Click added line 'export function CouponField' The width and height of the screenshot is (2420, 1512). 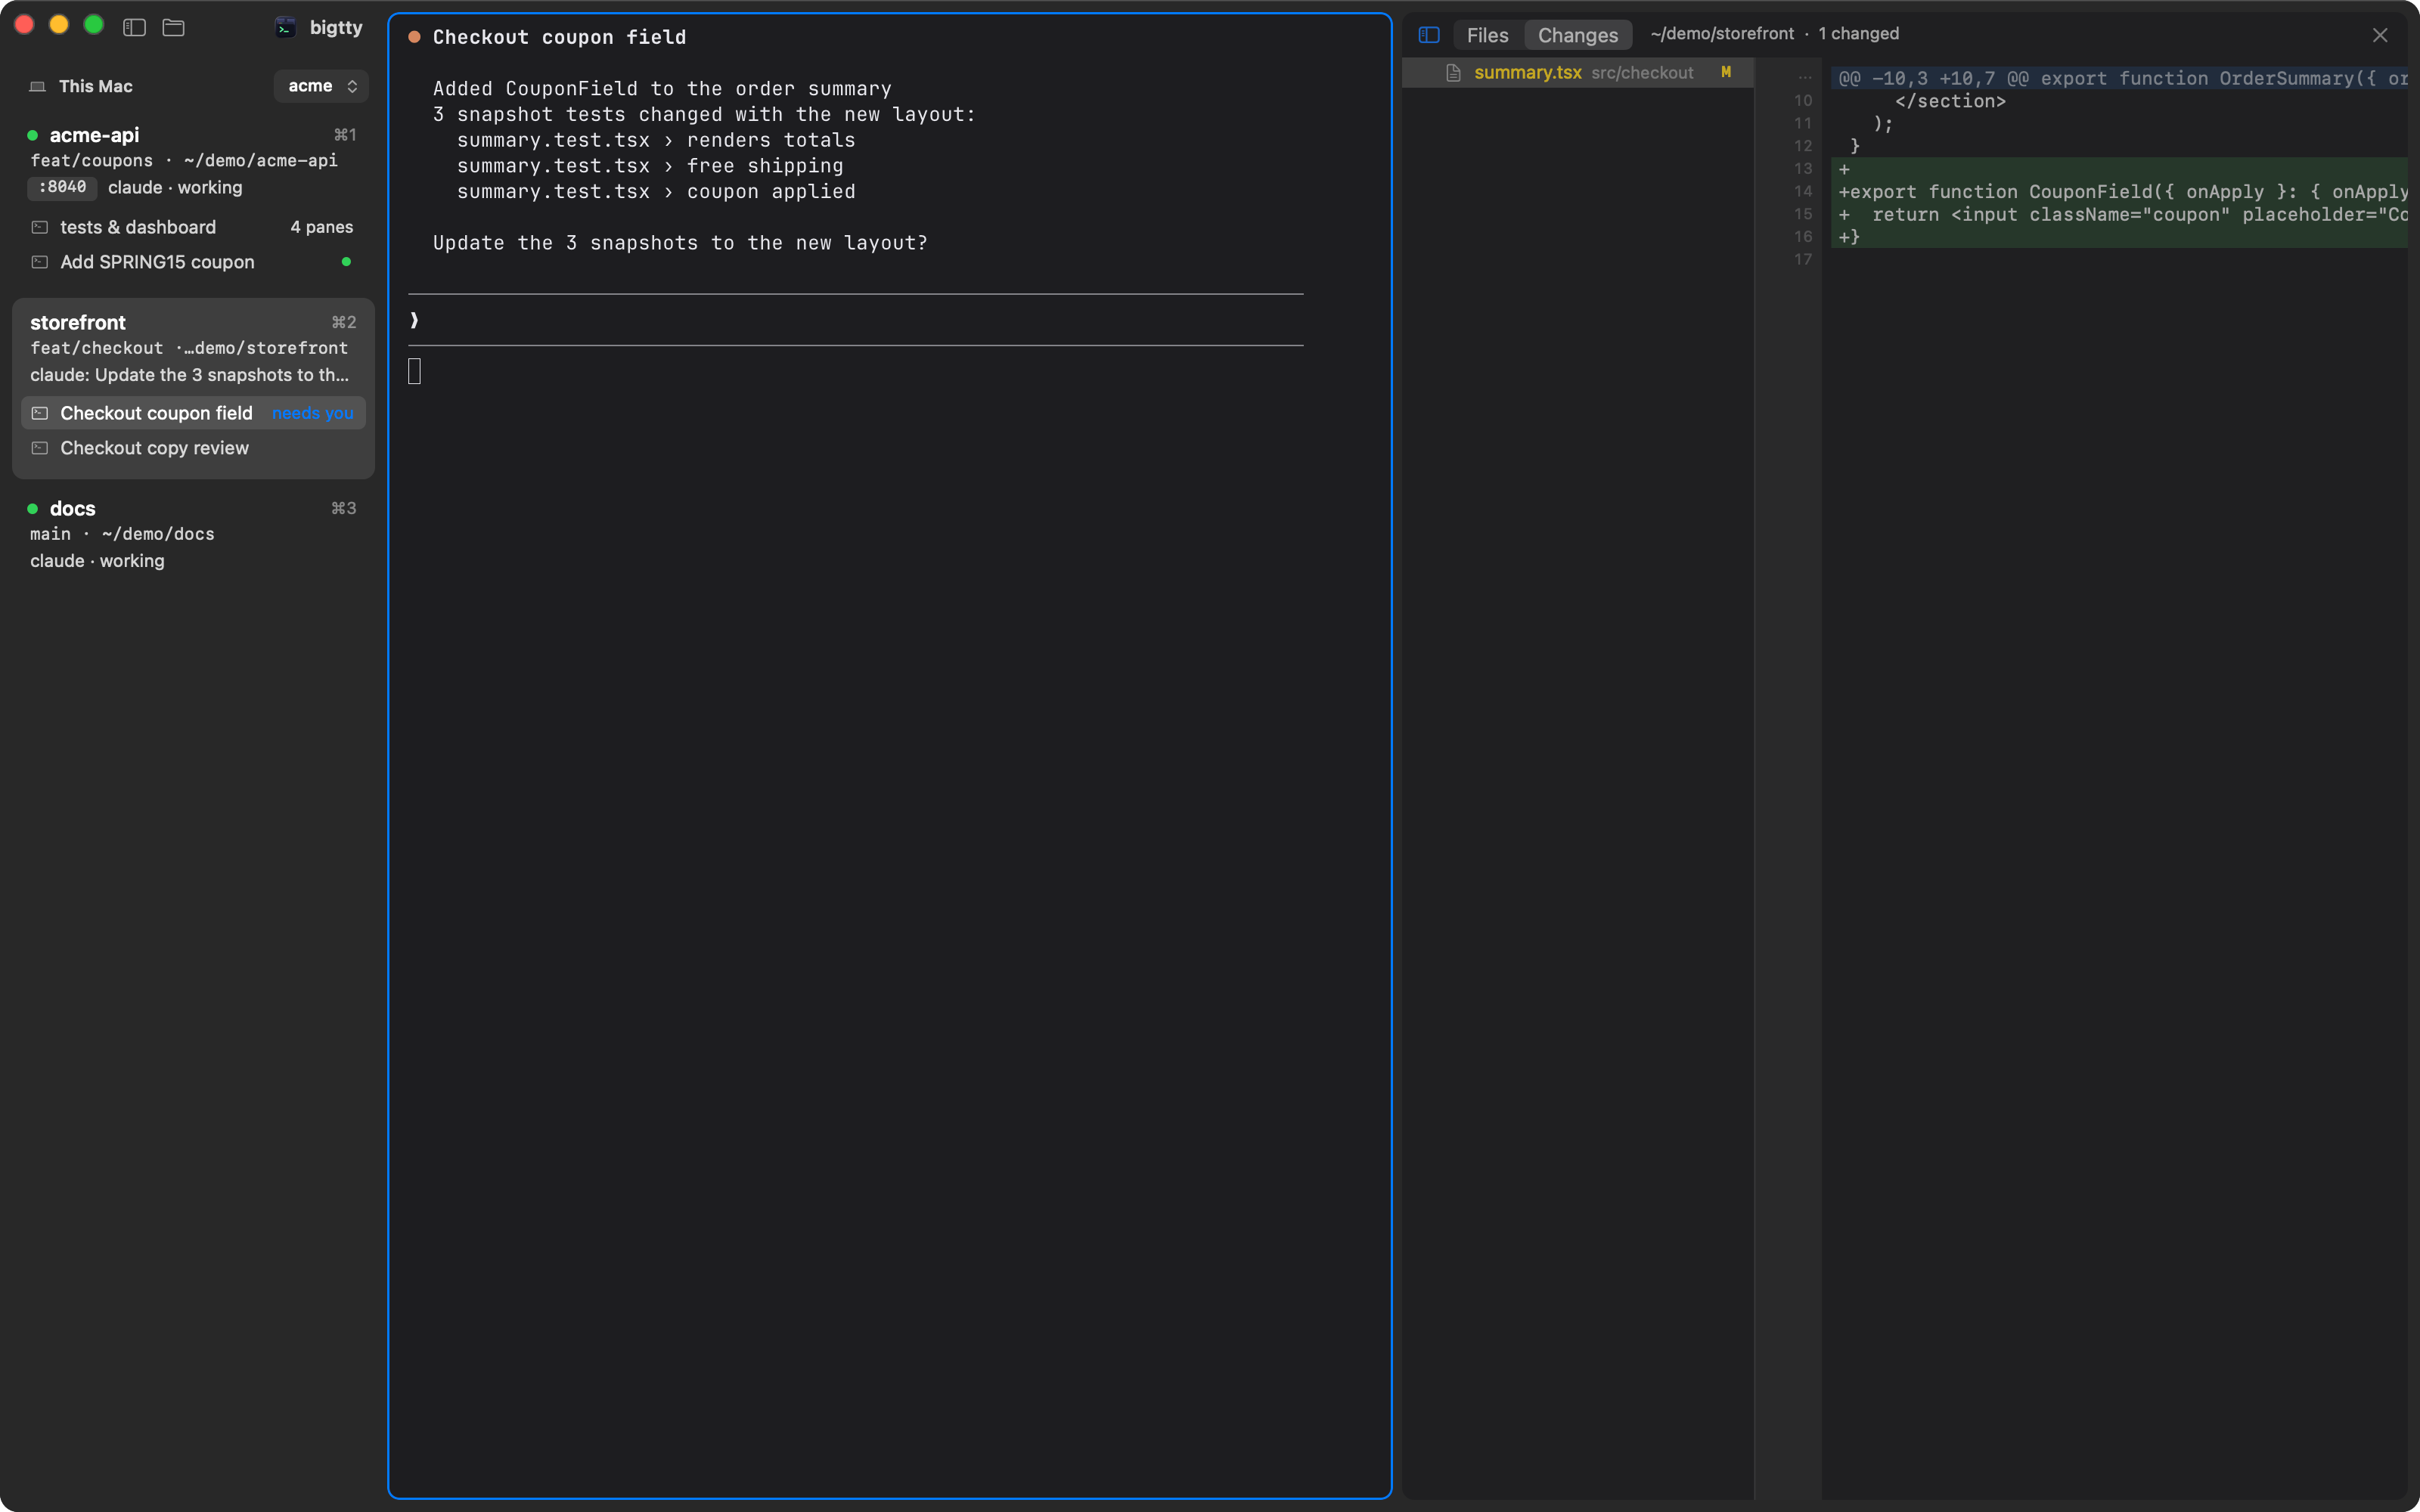coord(2119,191)
